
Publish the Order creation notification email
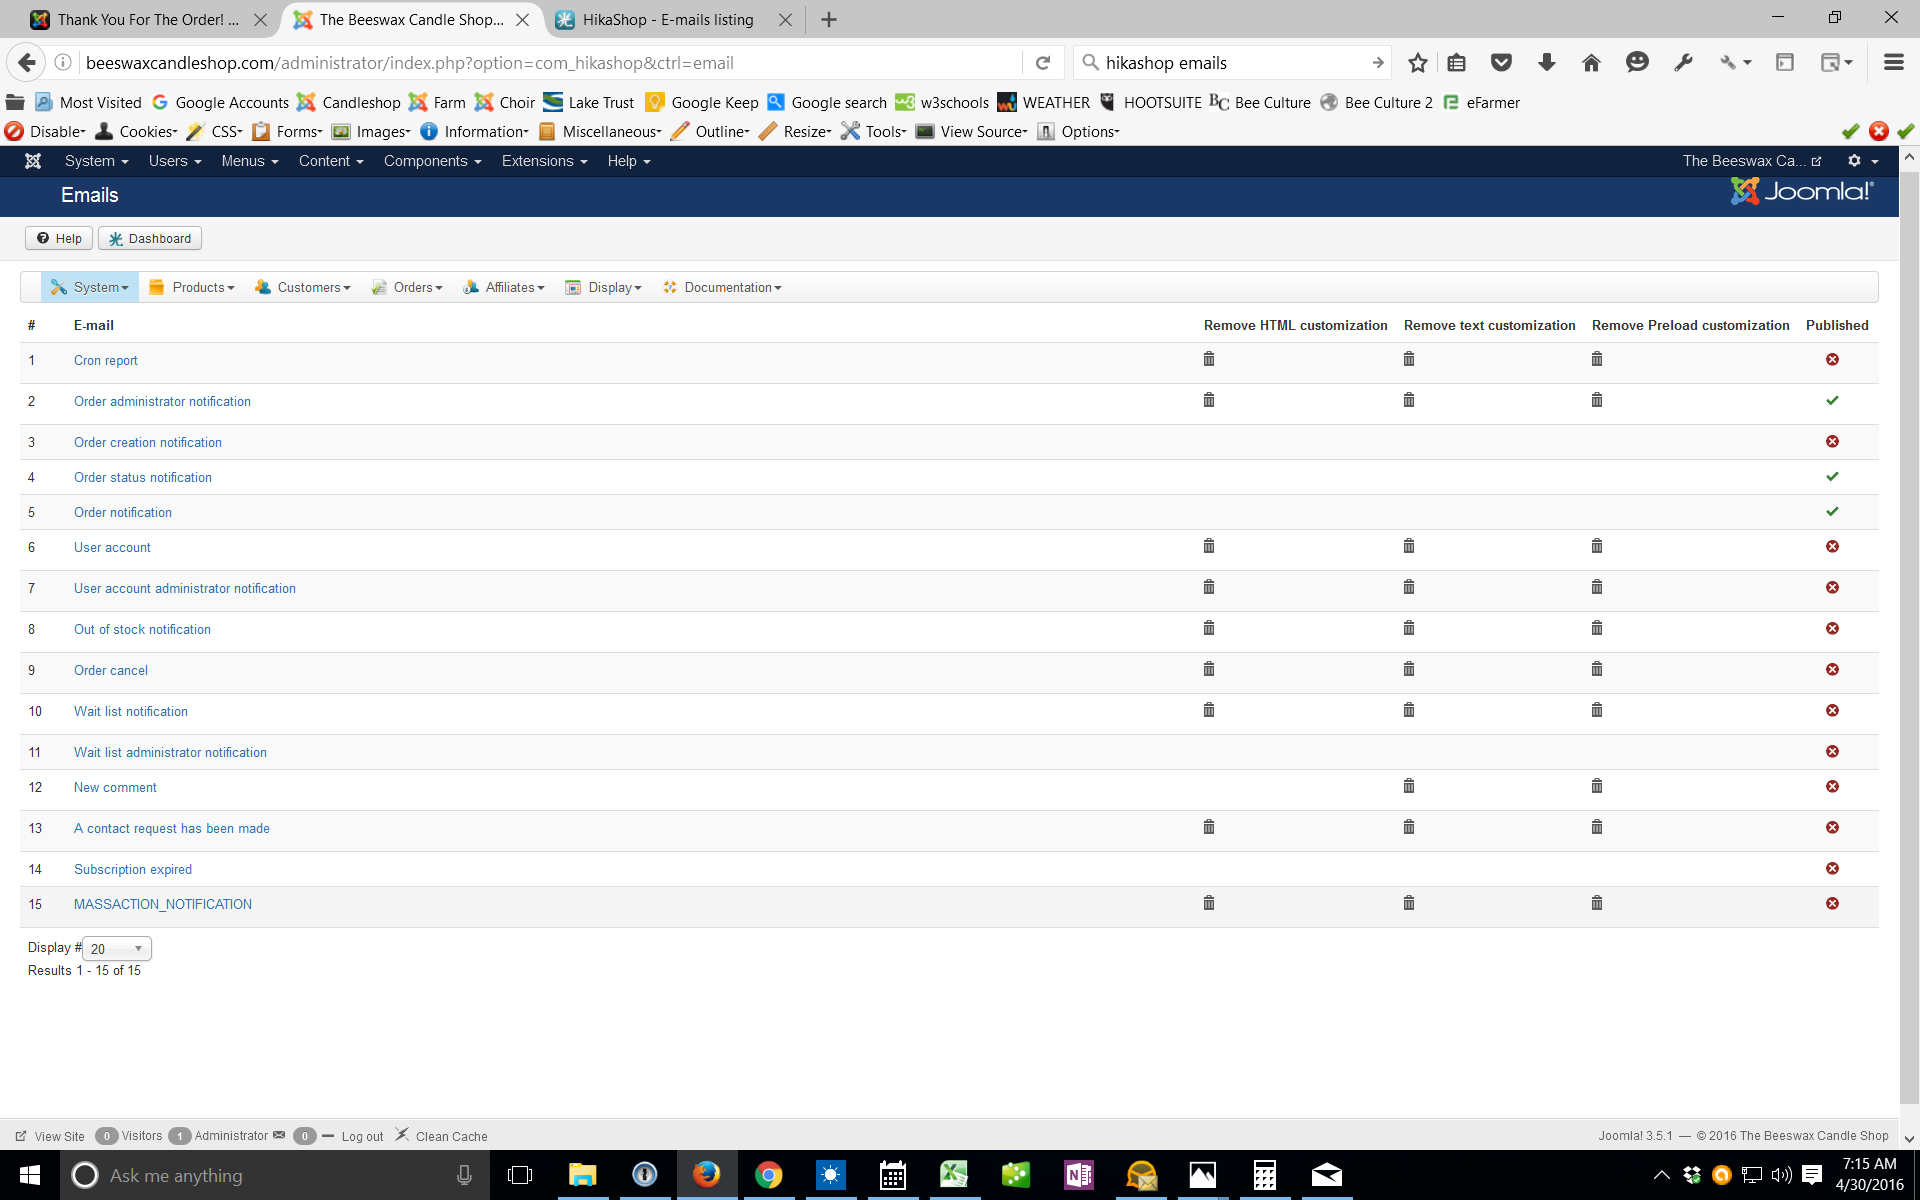coord(1832,441)
